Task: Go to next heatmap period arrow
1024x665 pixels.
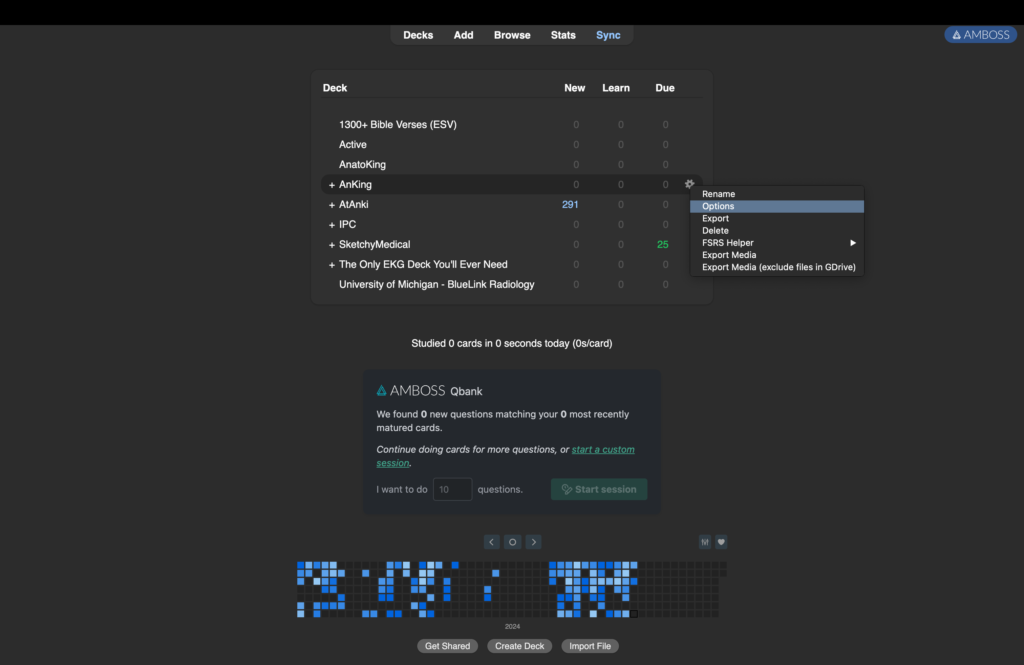Action: pos(534,542)
